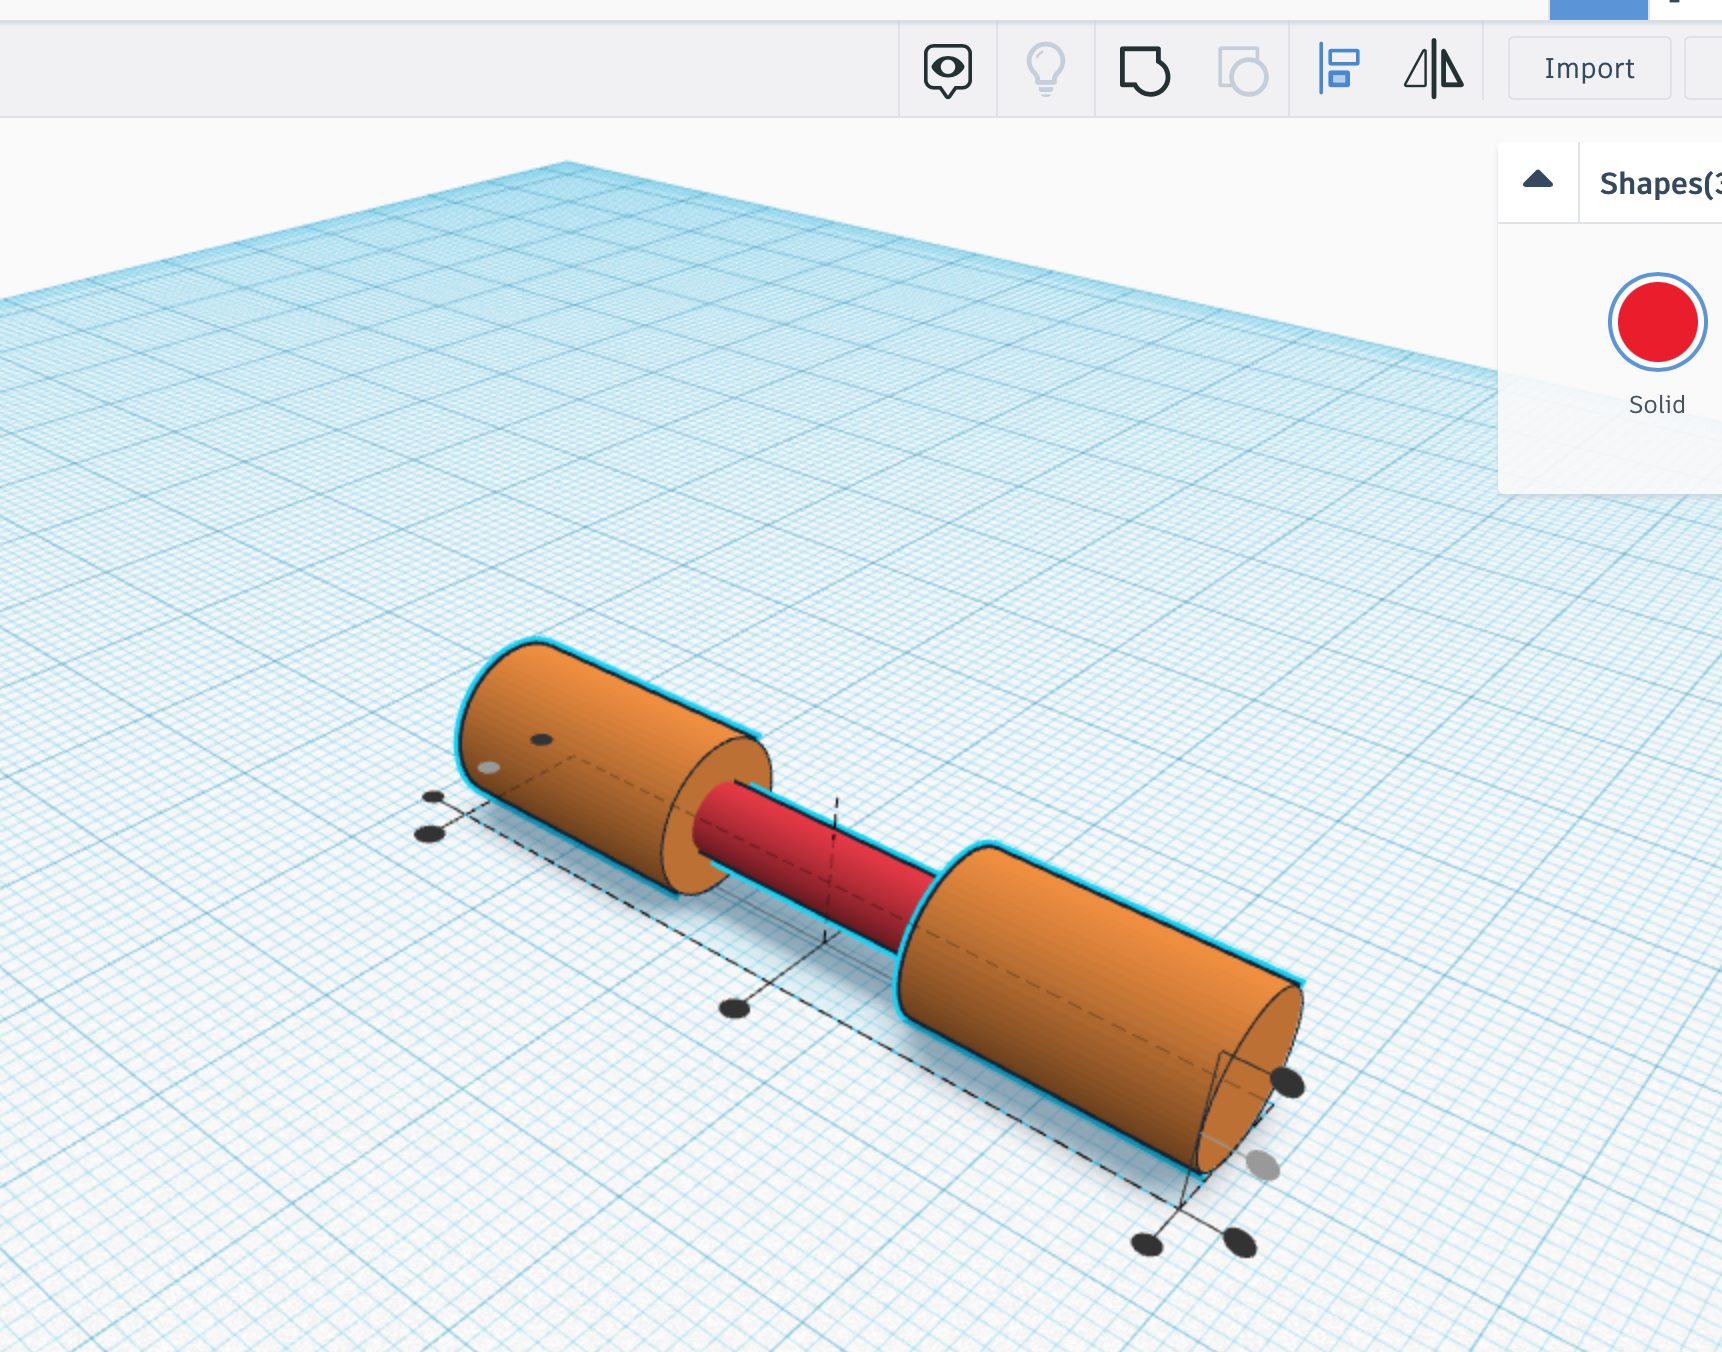Screen dimensions: 1722x1352
Task: Click the lightbulb icon to show hidden objects
Action: point(1046,70)
